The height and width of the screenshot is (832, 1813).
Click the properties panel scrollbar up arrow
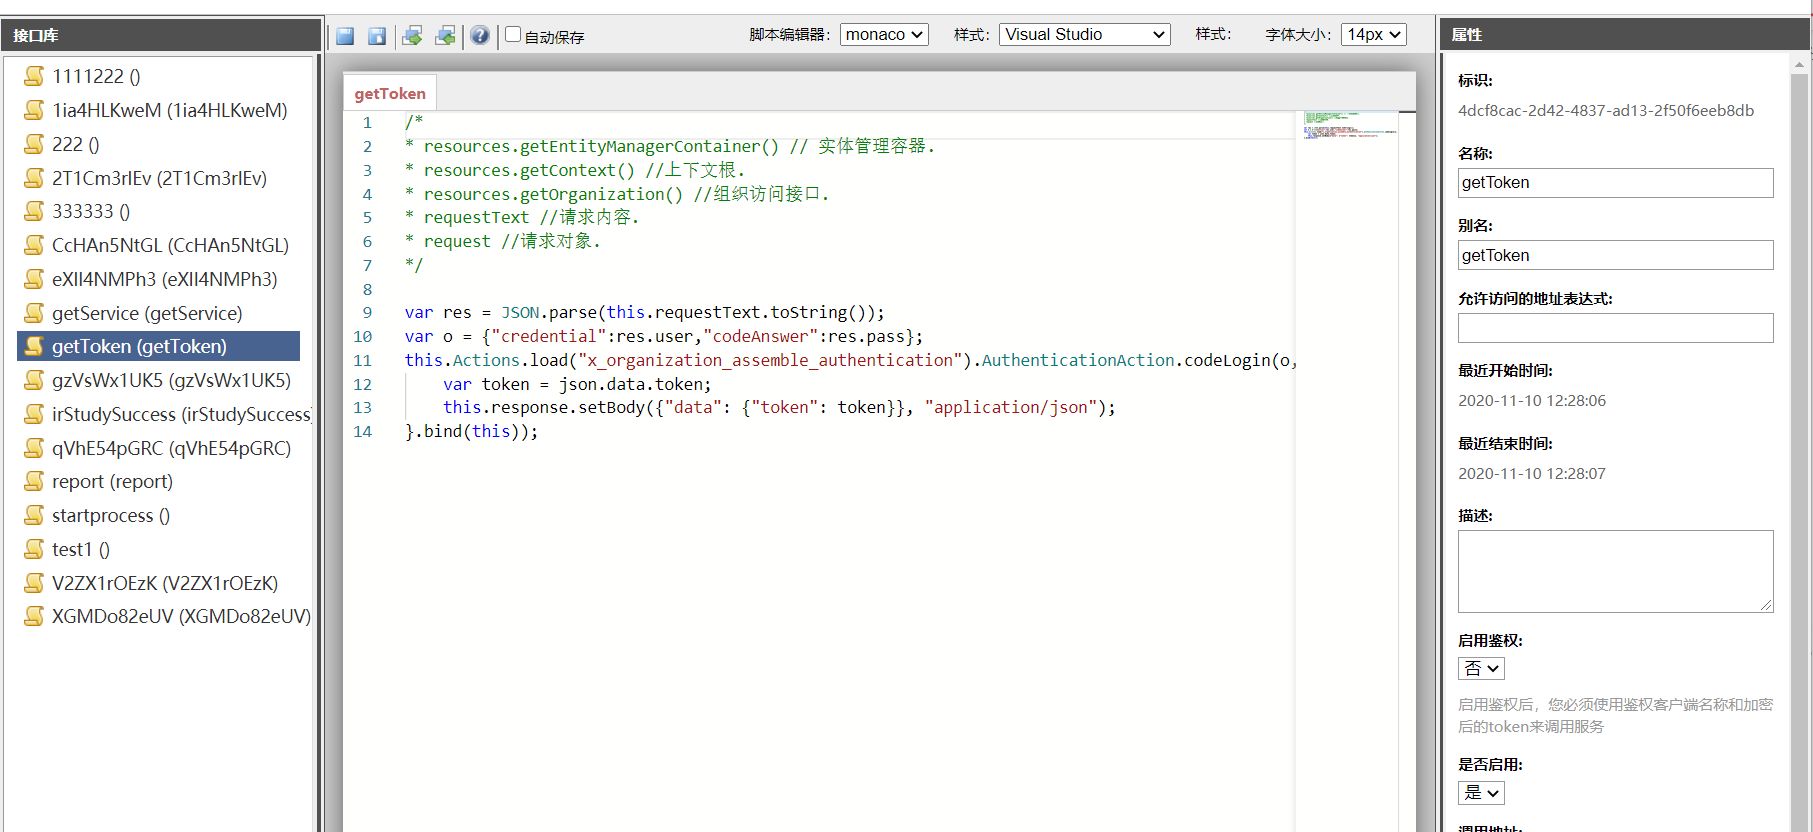[x=1799, y=64]
